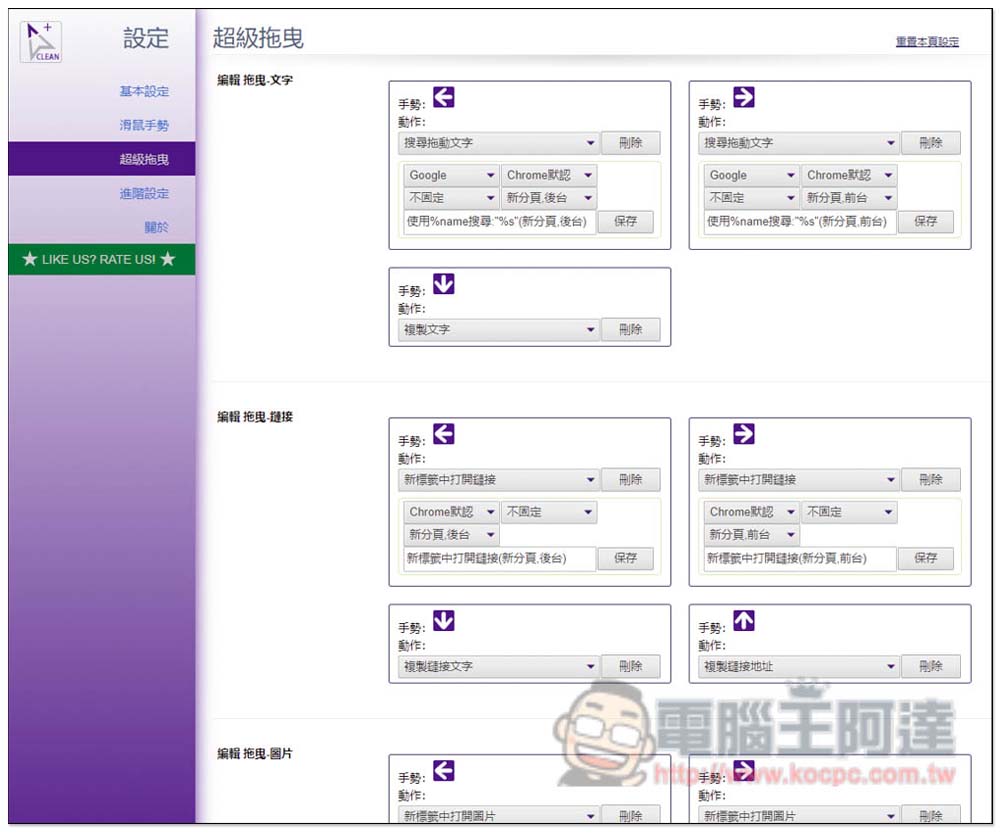Image resolution: width=1000 pixels, height=833 pixels.
Task: Click the right arrow gesture icon in text drag section
Action: tap(744, 97)
